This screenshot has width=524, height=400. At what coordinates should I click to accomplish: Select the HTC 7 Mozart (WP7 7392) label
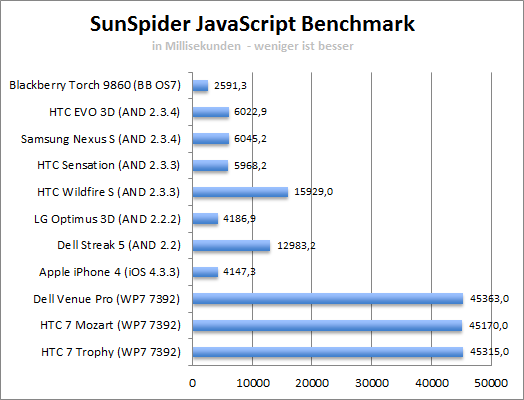click(110, 325)
